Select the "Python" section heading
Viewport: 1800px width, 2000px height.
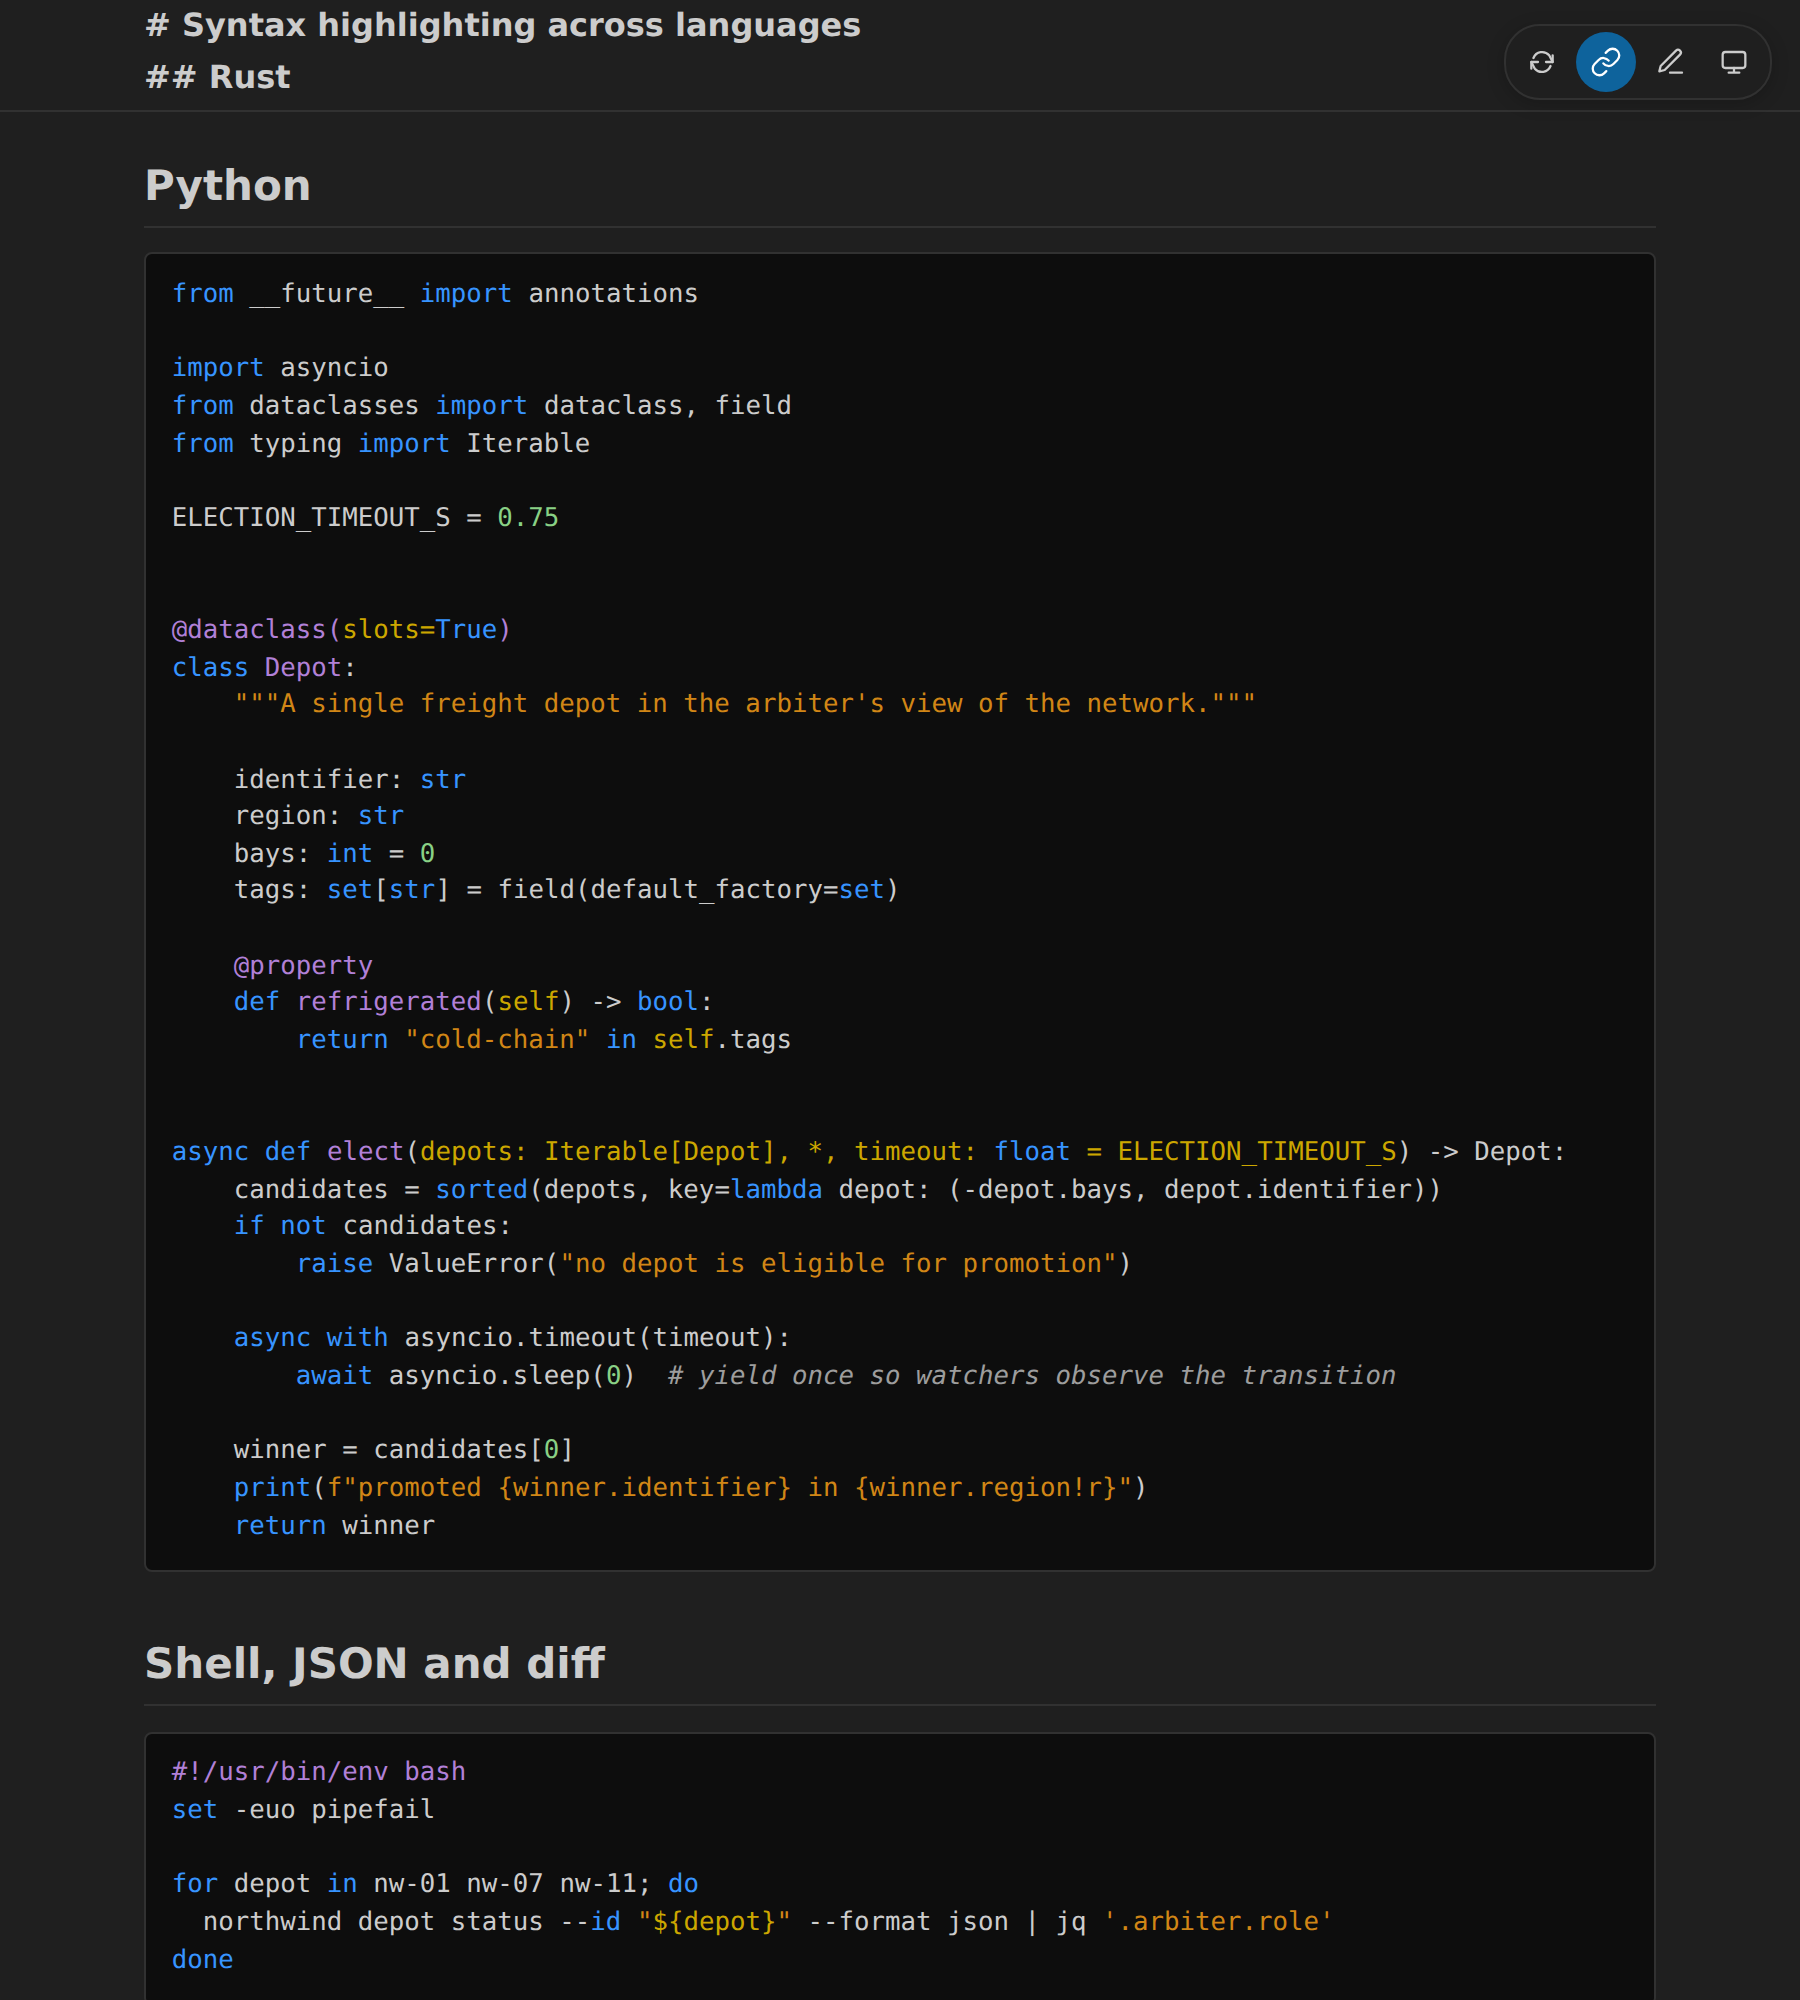tap(228, 185)
